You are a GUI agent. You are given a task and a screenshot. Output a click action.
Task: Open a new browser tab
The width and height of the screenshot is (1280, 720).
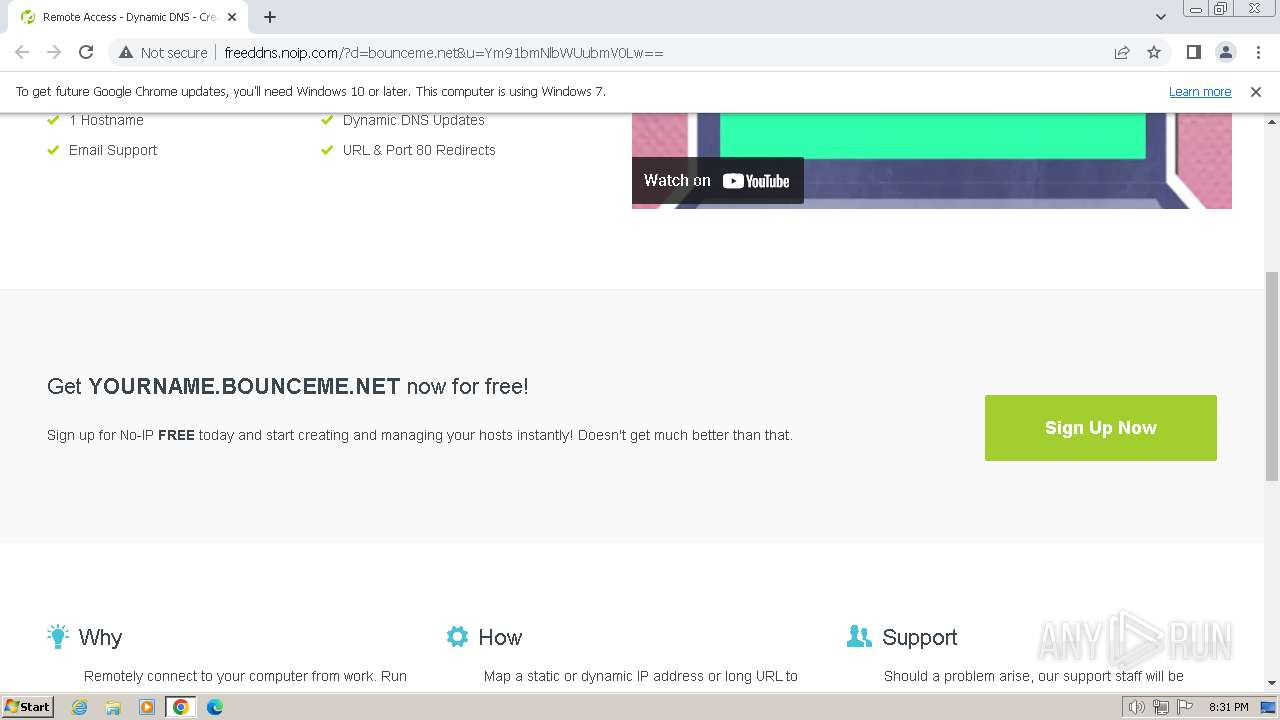(270, 17)
